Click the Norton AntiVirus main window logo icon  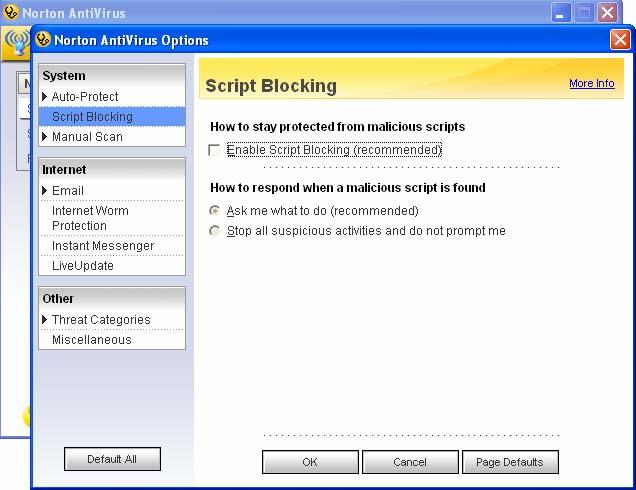tap(11, 13)
